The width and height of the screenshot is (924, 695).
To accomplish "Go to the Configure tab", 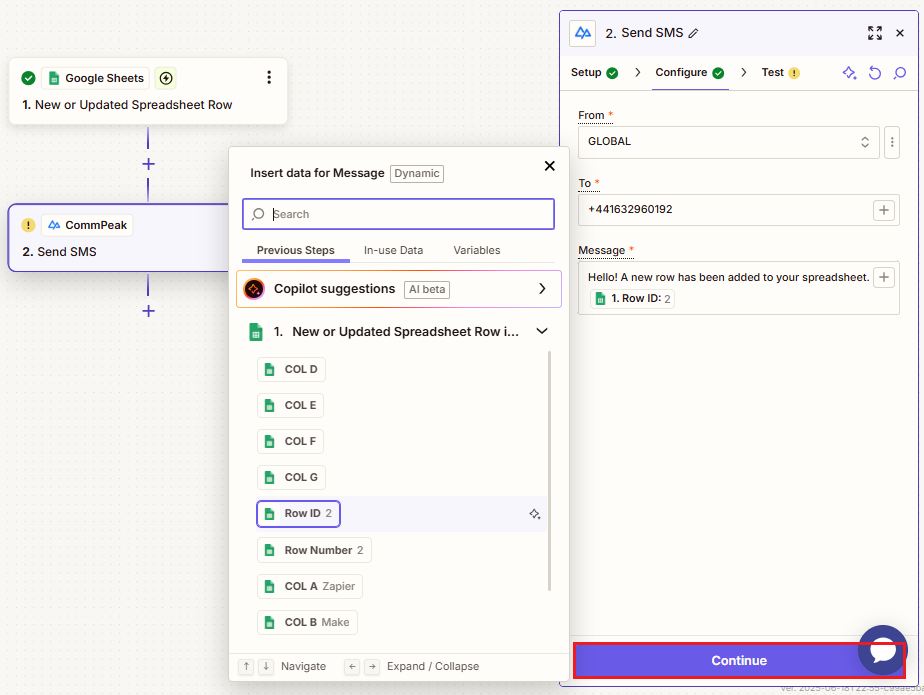I will point(689,73).
